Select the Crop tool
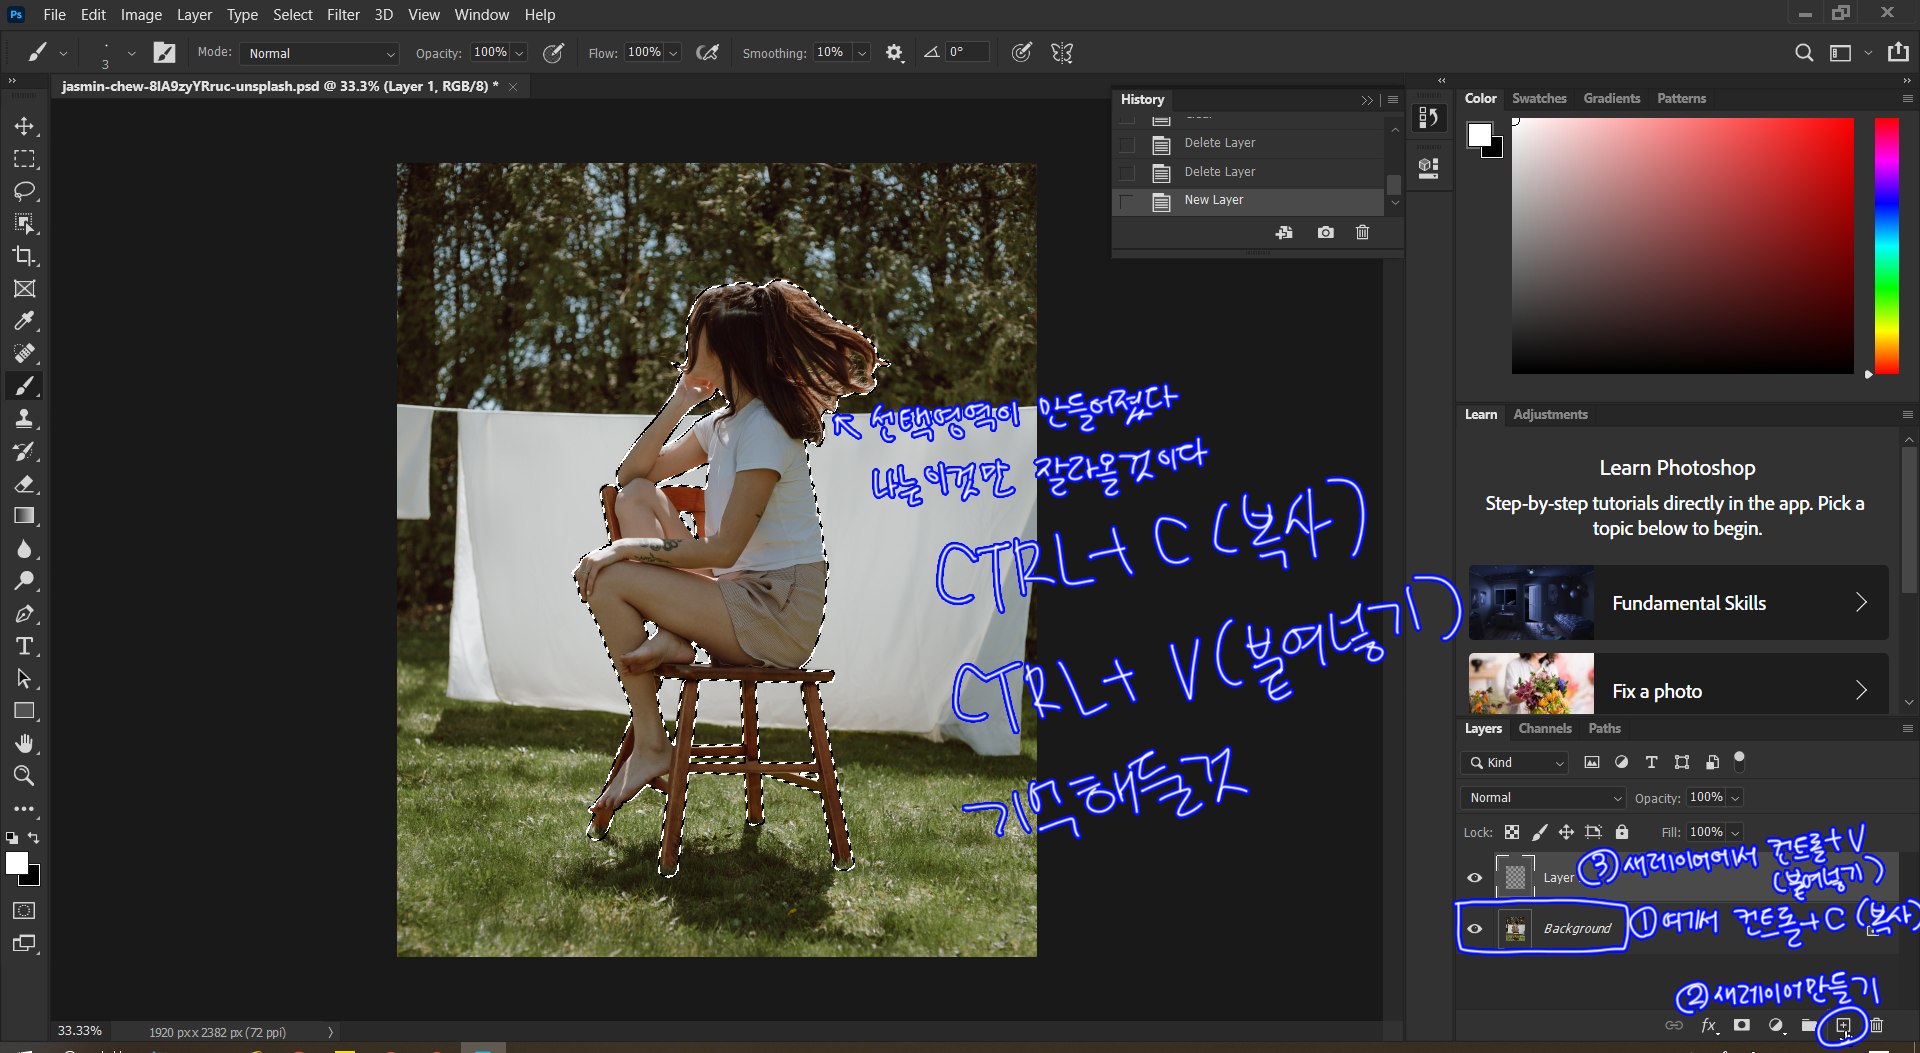Image resolution: width=1920 pixels, height=1053 pixels. (x=24, y=256)
